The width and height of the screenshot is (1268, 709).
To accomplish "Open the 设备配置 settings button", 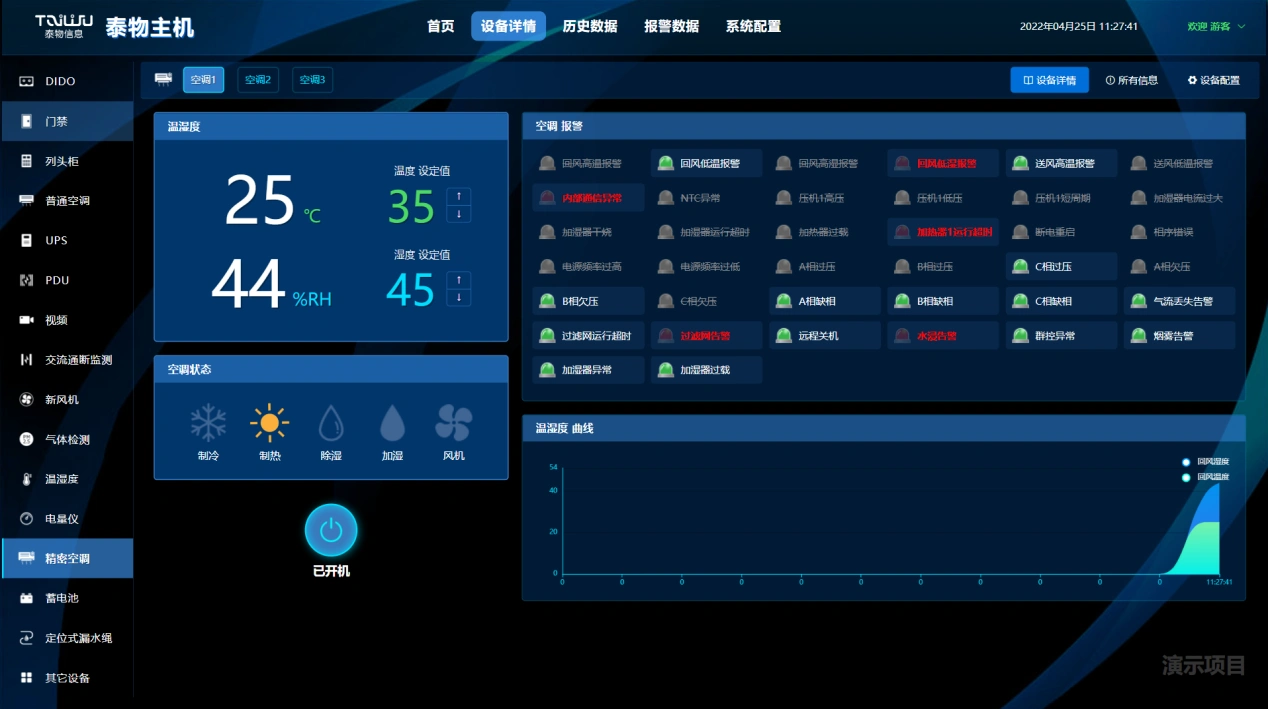I will coord(1213,79).
